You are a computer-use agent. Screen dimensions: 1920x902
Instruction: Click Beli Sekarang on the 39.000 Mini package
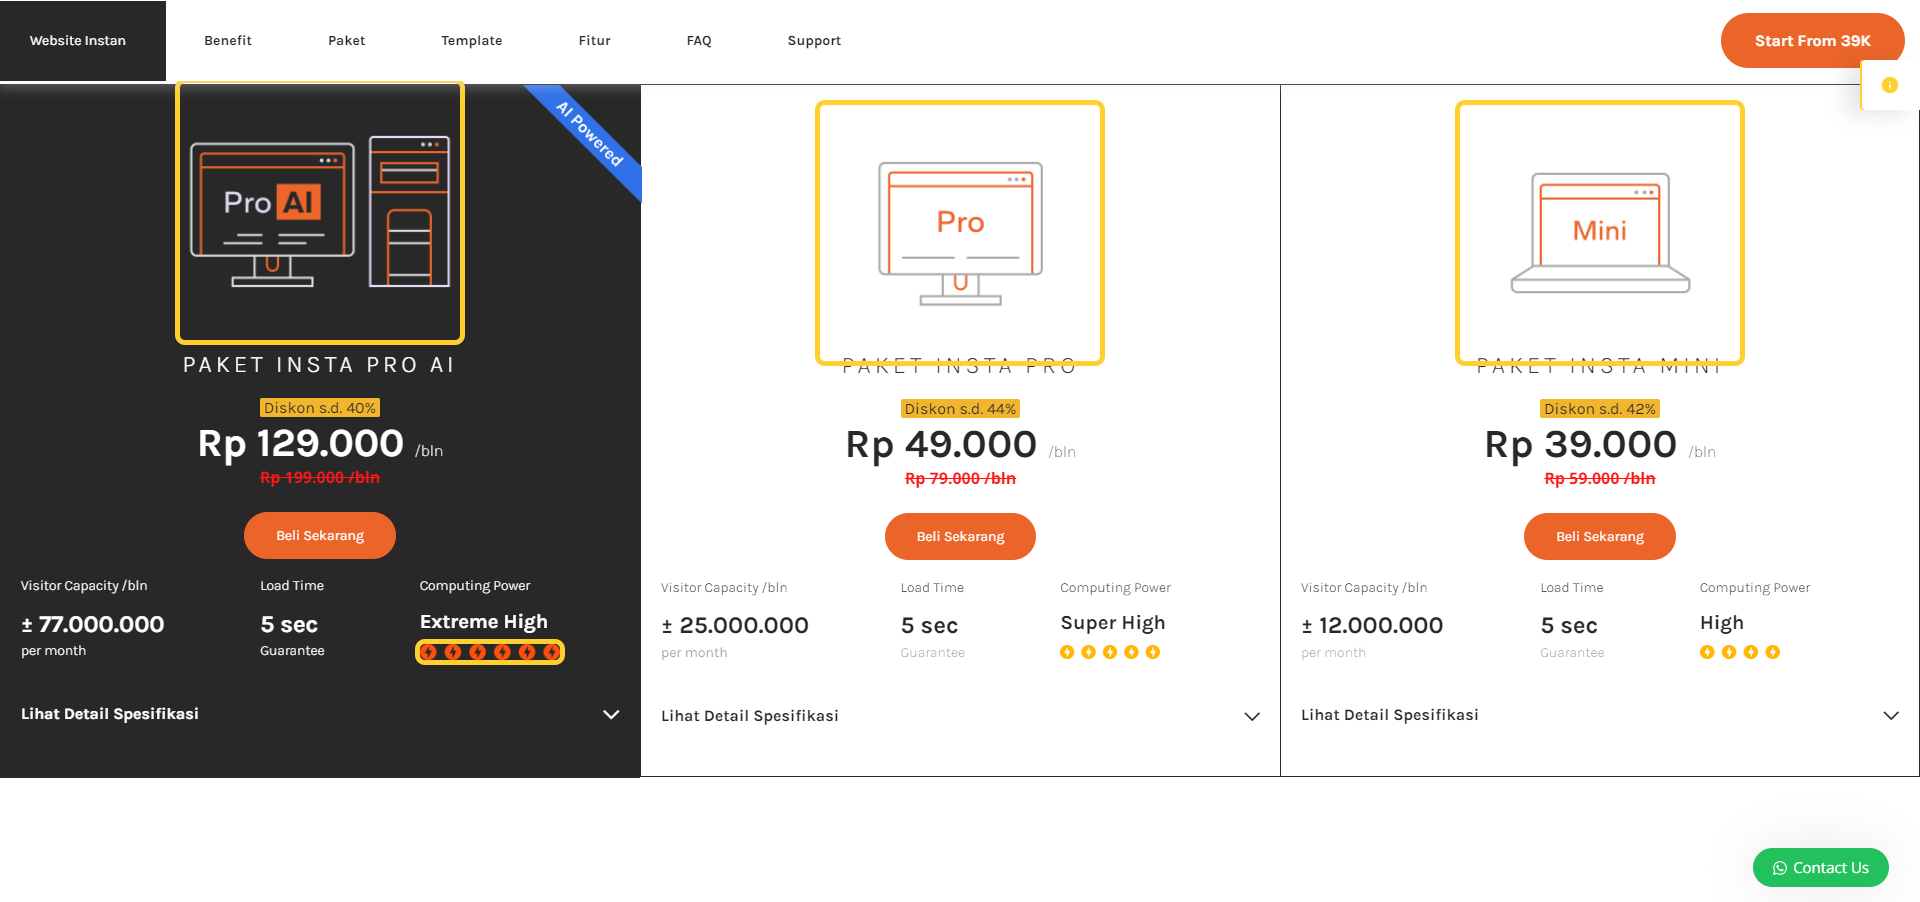coord(1599,536)
